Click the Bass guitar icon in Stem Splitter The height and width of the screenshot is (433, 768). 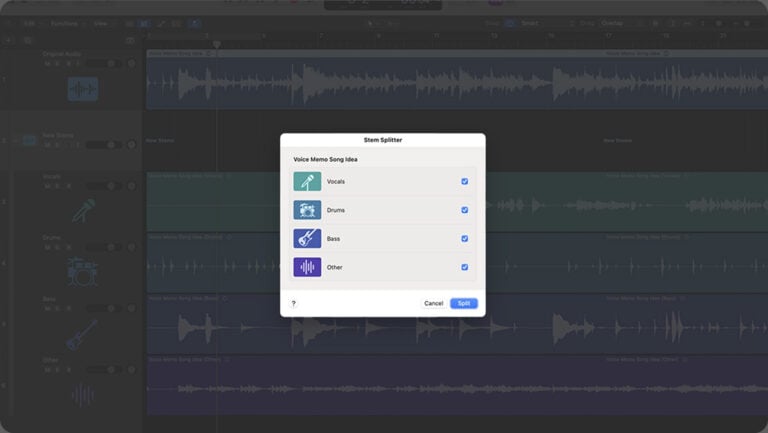(307, 239)
